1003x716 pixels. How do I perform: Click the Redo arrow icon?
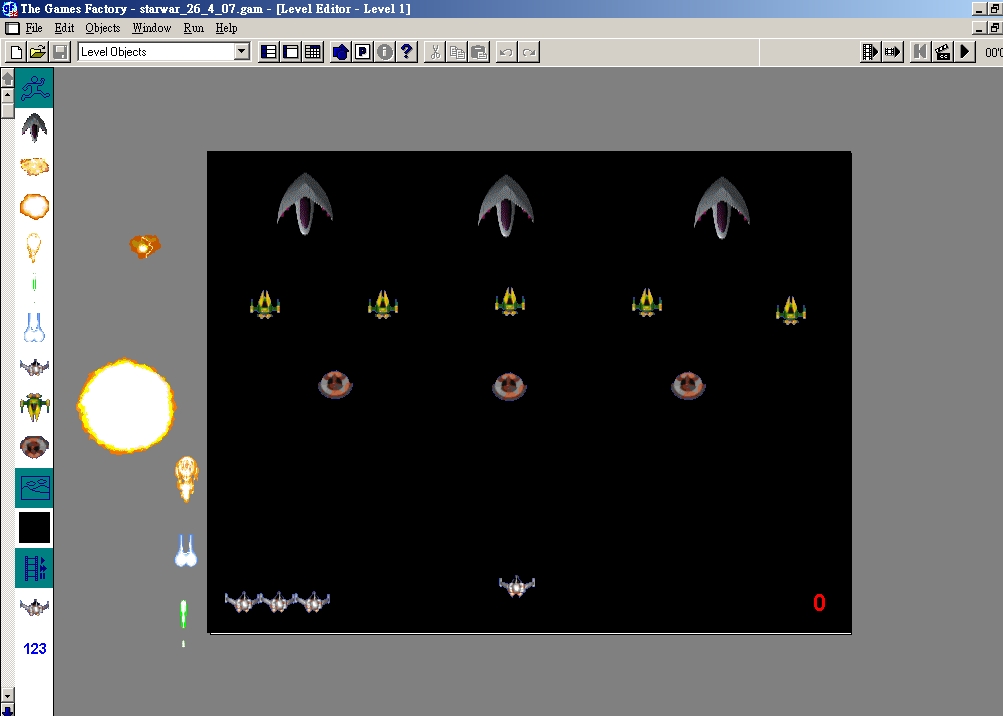tap(528, 52)
